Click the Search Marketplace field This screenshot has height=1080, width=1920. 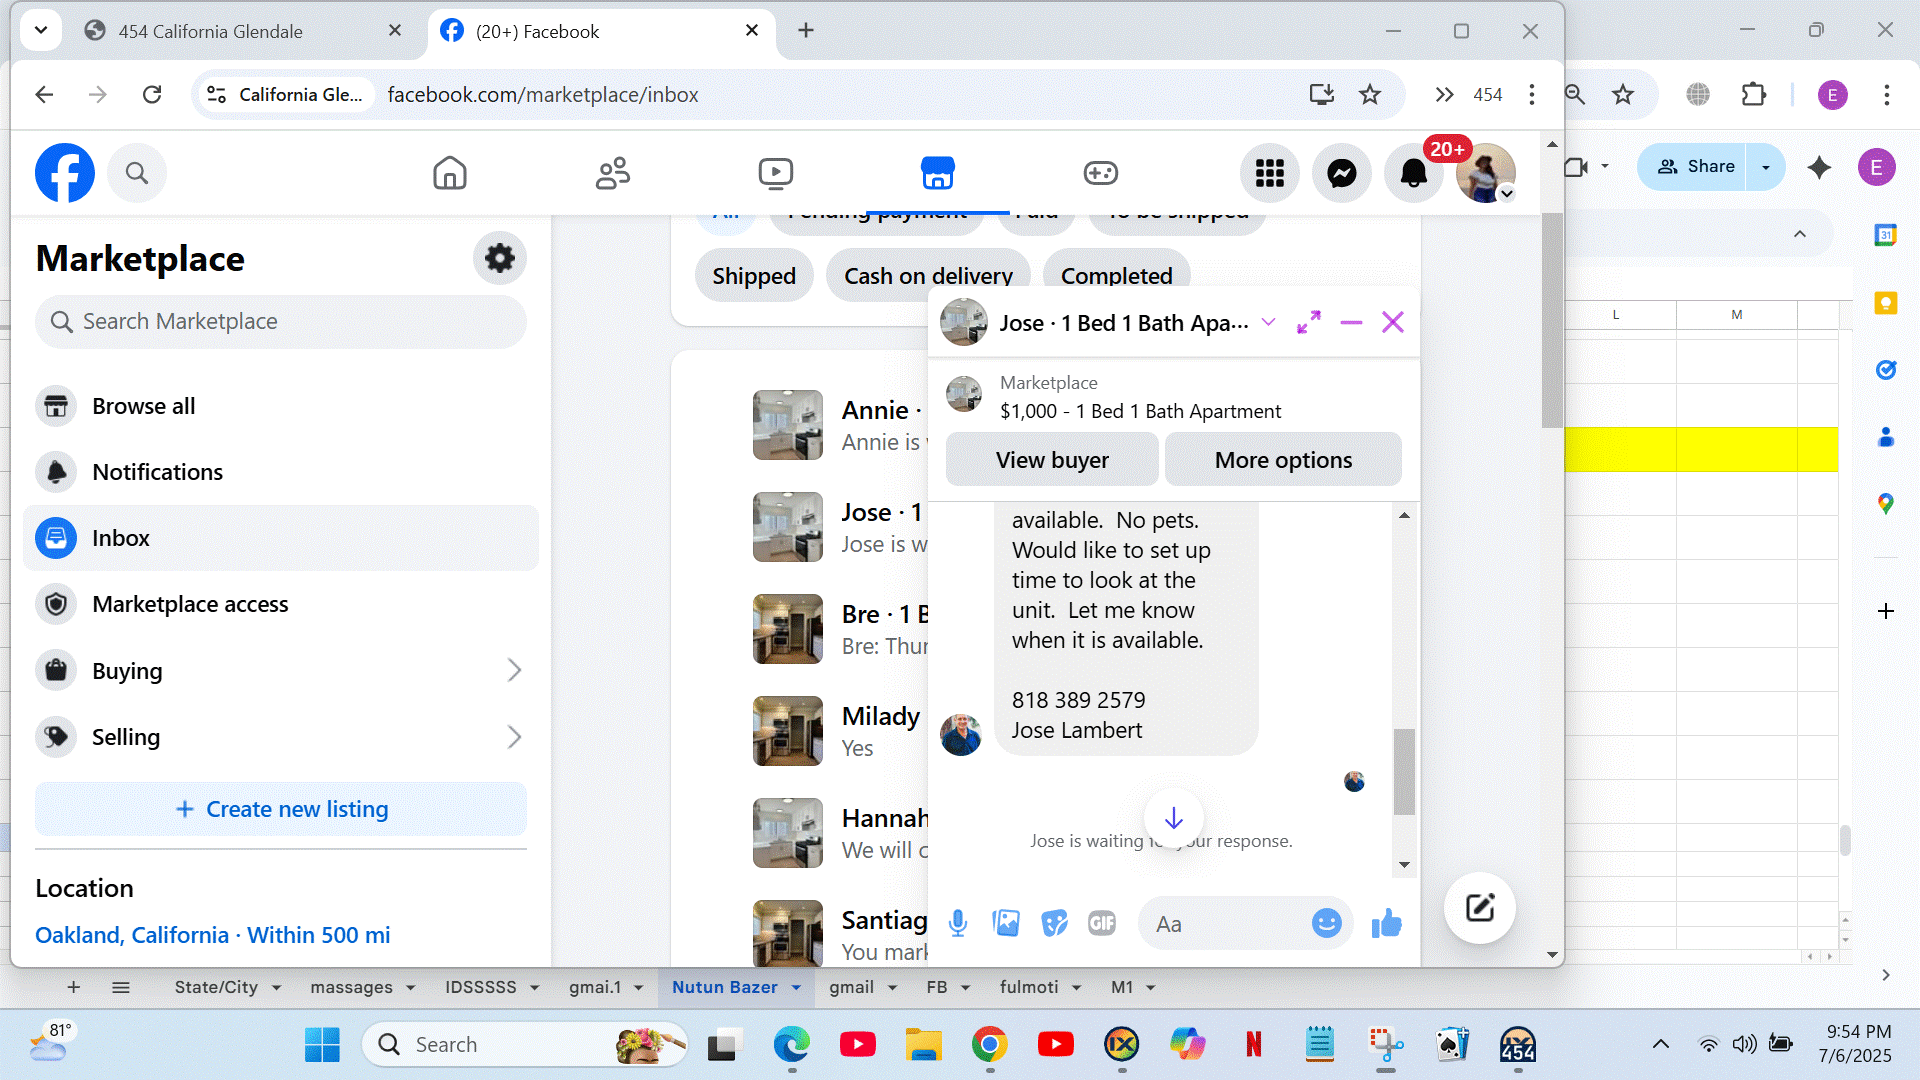point(281,321)
